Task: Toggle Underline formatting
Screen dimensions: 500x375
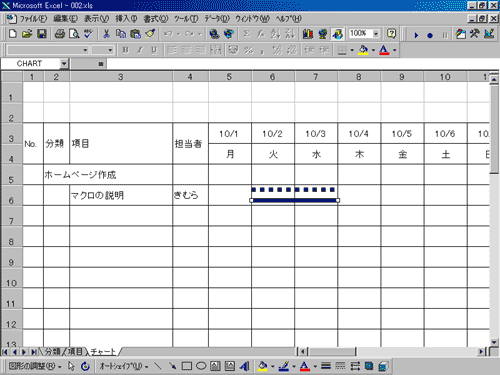Action: (154, 50)
